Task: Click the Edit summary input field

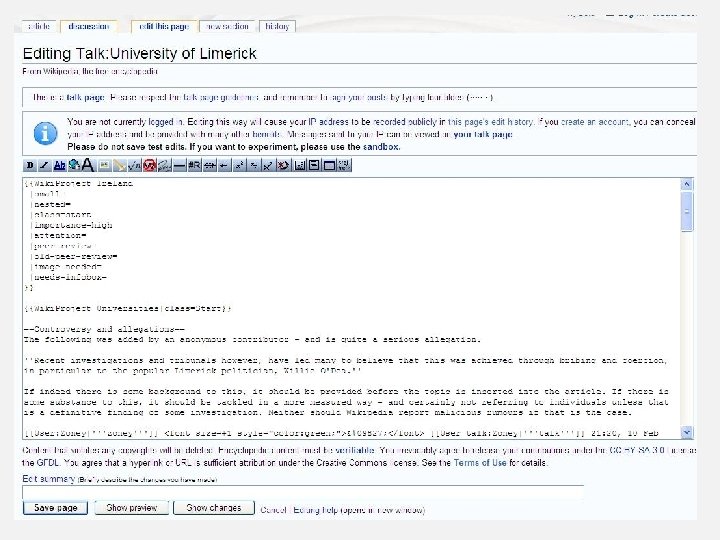Action: 303,492
